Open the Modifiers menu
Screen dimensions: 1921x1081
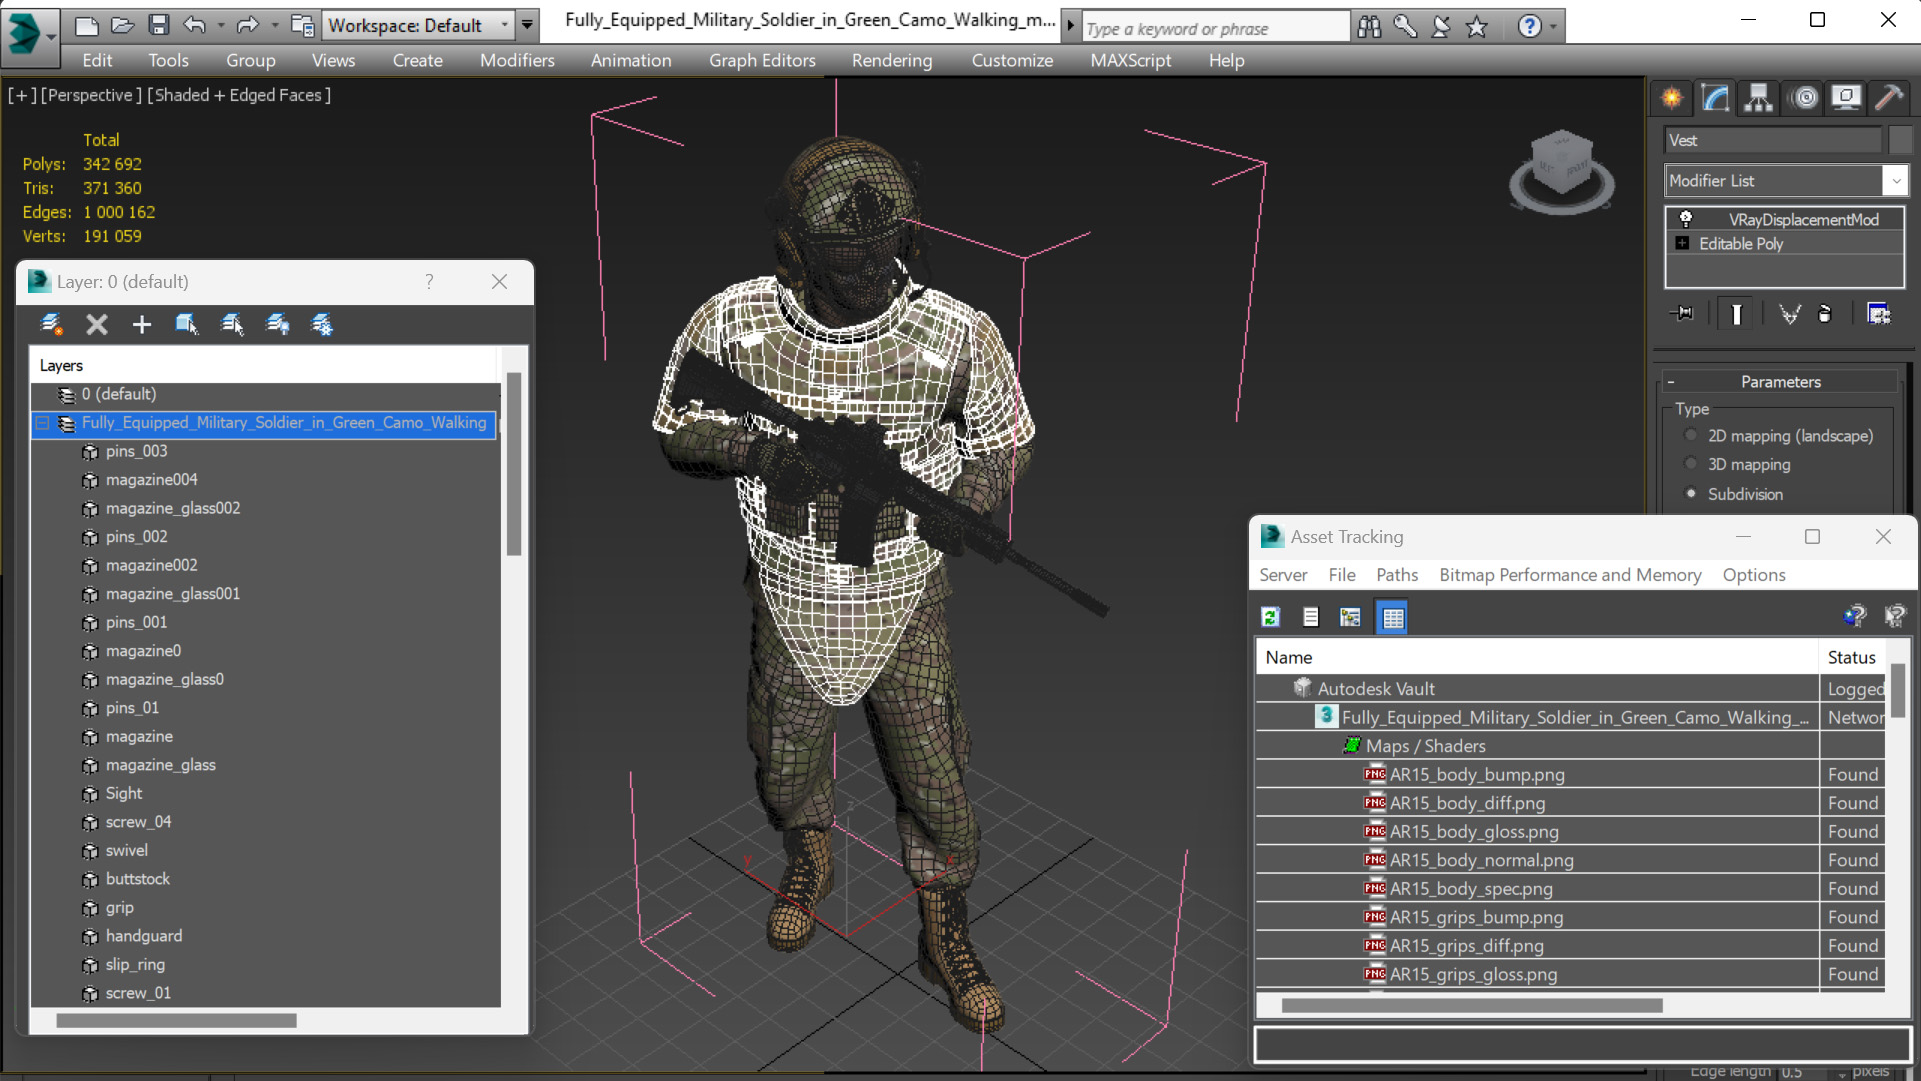point(517,60)
